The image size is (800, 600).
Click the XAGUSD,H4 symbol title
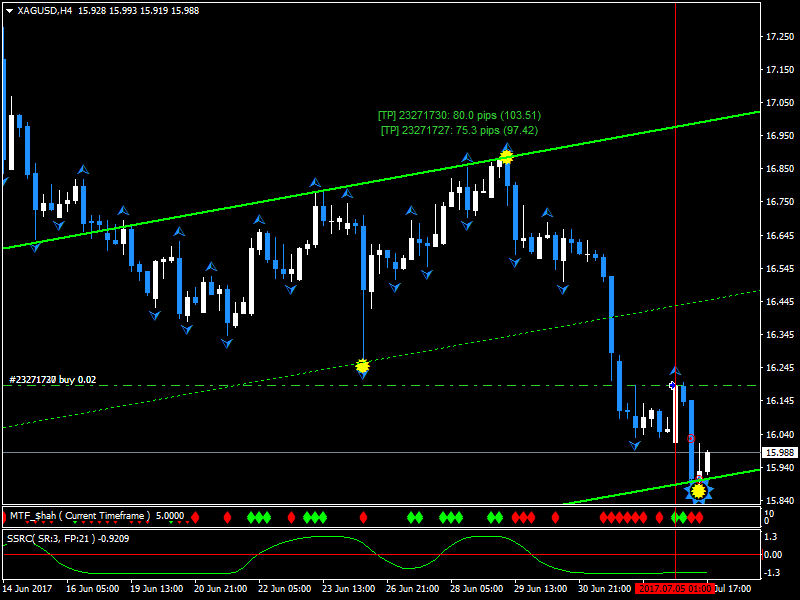(44, 11)
